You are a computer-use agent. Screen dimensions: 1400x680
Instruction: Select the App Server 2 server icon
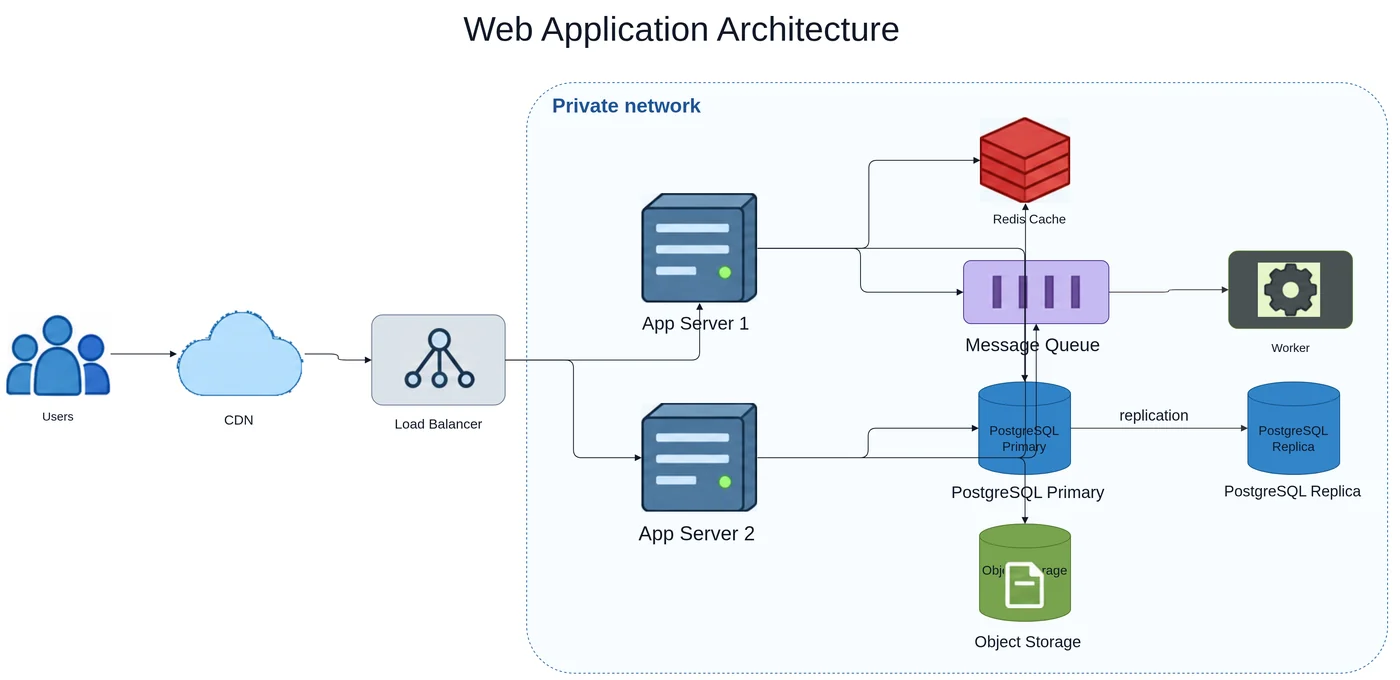(699, 458)
